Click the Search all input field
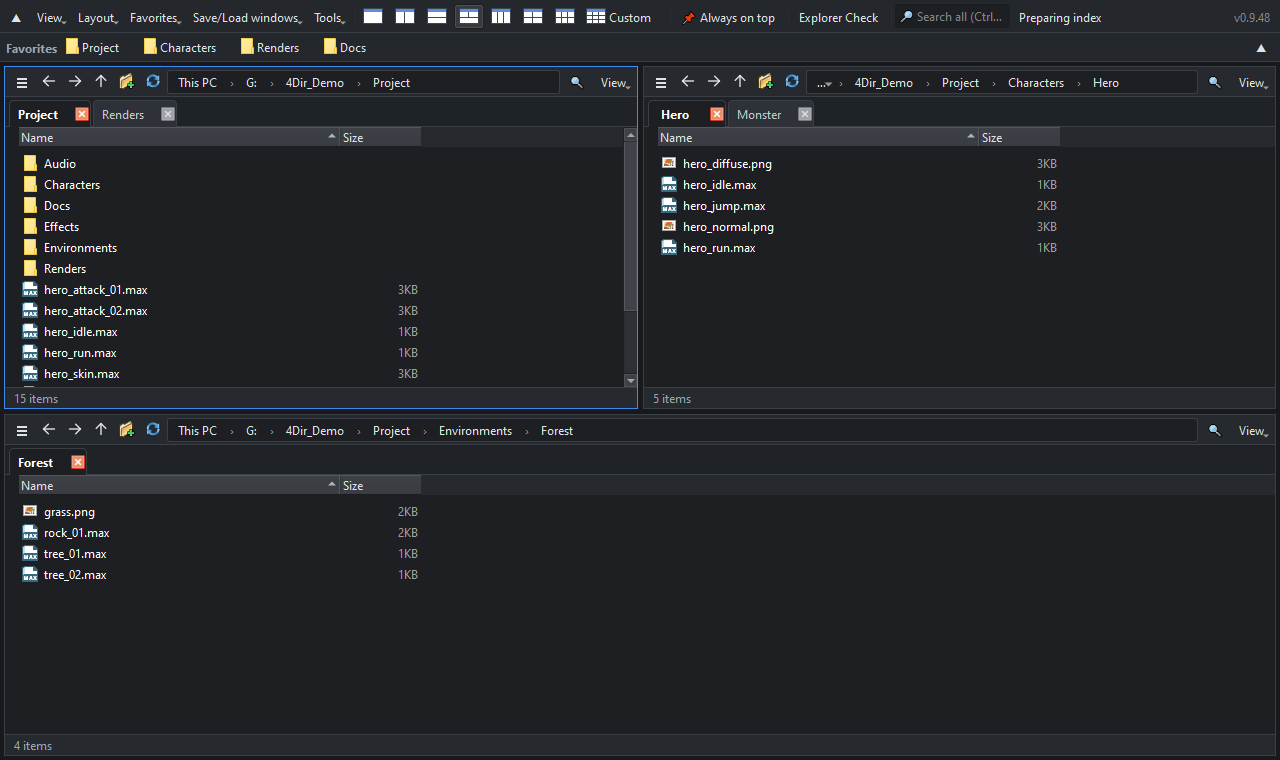Screen dimensions: 1280x760 (x=952, y=17)
